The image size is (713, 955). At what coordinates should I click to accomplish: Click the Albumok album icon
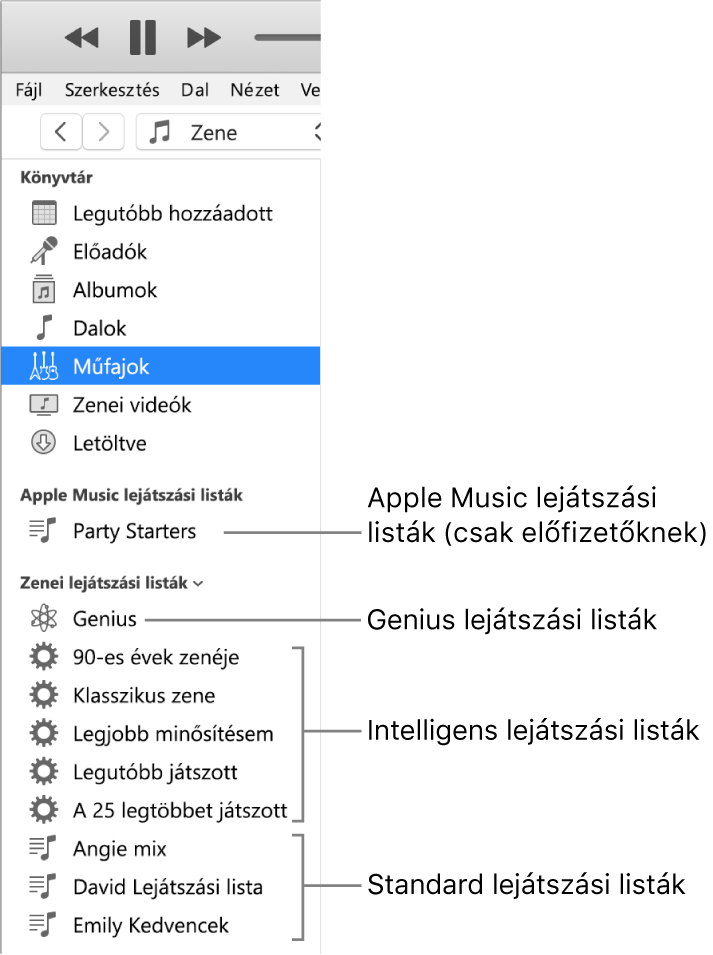coord(42,290)
